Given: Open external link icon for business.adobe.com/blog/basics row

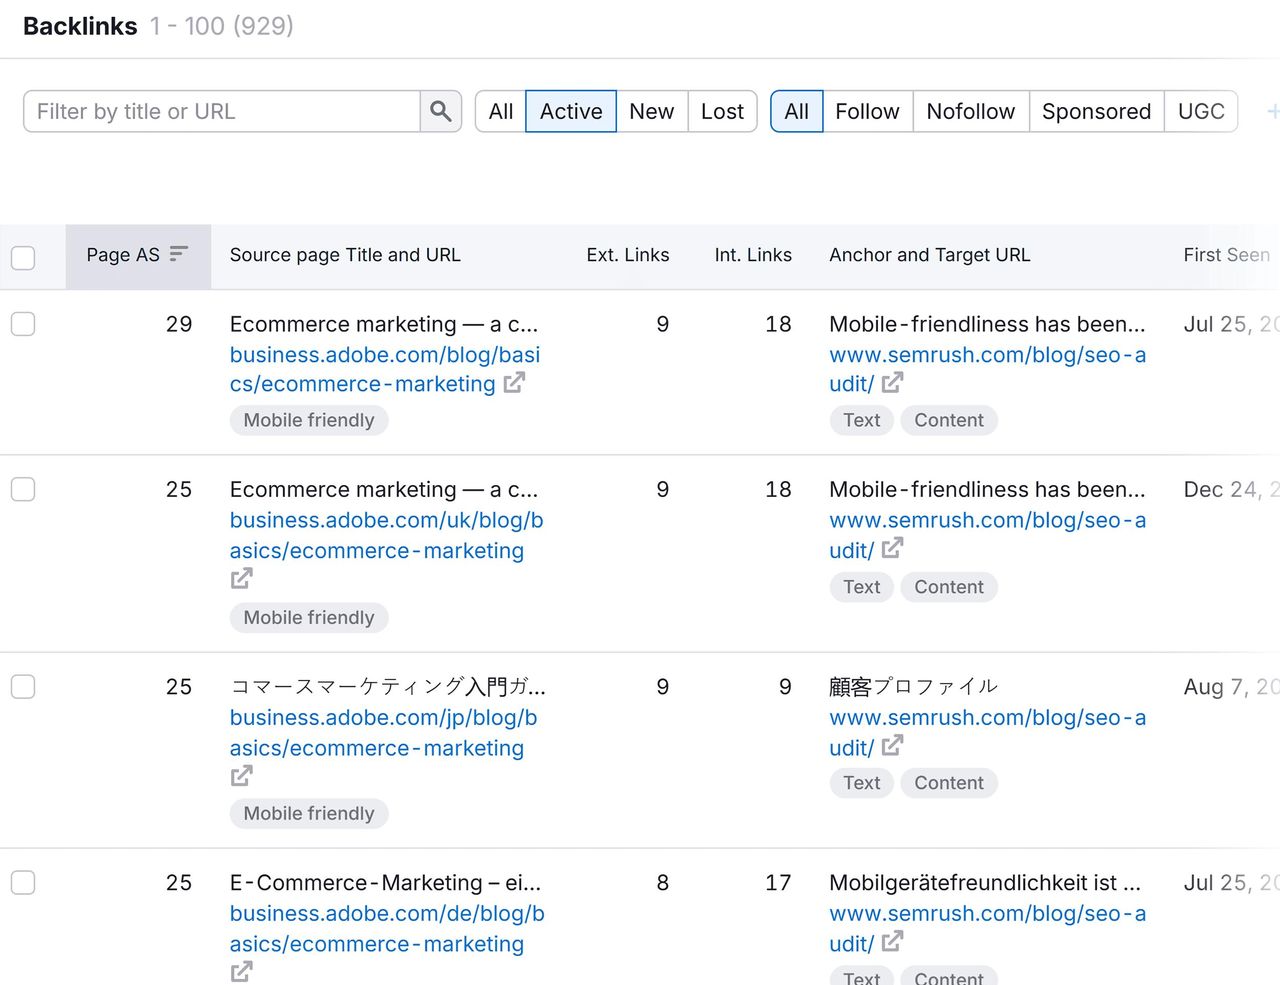Looking at the screenshot, I should pyautogui.click(x=514, y=383).
